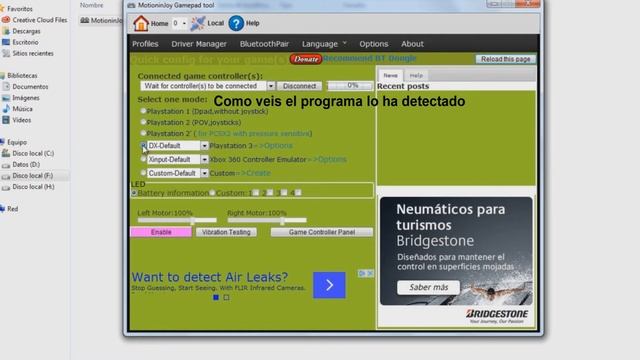Open connected game controller dropdown
This screenshot has height=360, width=640.
(x=271, y=86)
